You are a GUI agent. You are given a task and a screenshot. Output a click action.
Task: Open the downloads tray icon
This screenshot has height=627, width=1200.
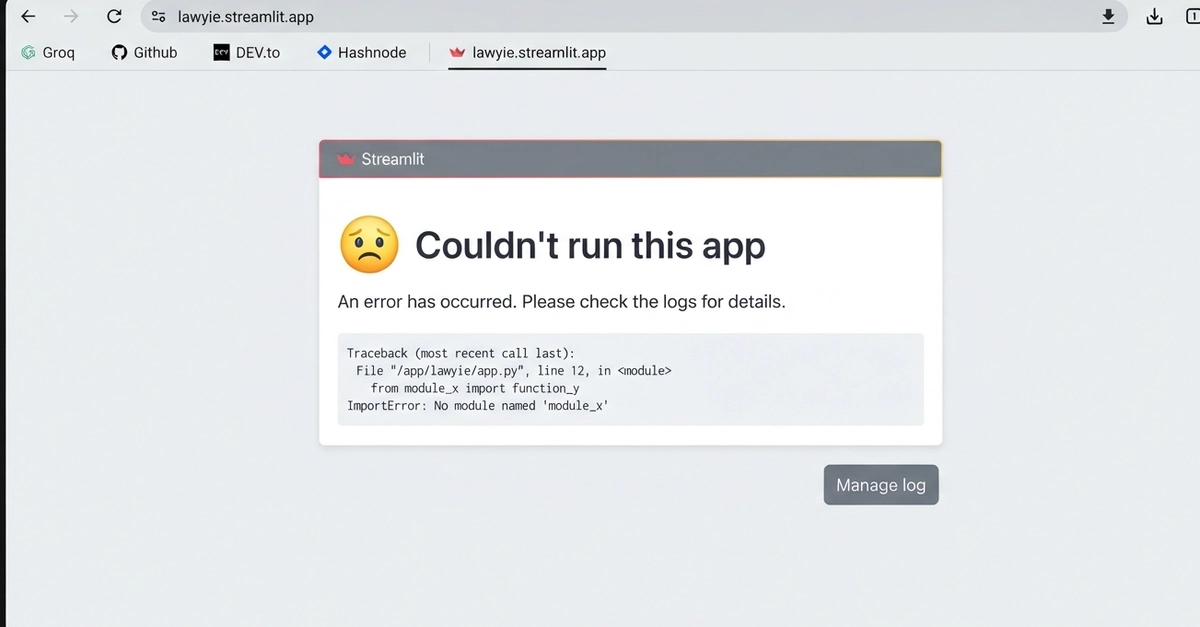point(1154,16)
